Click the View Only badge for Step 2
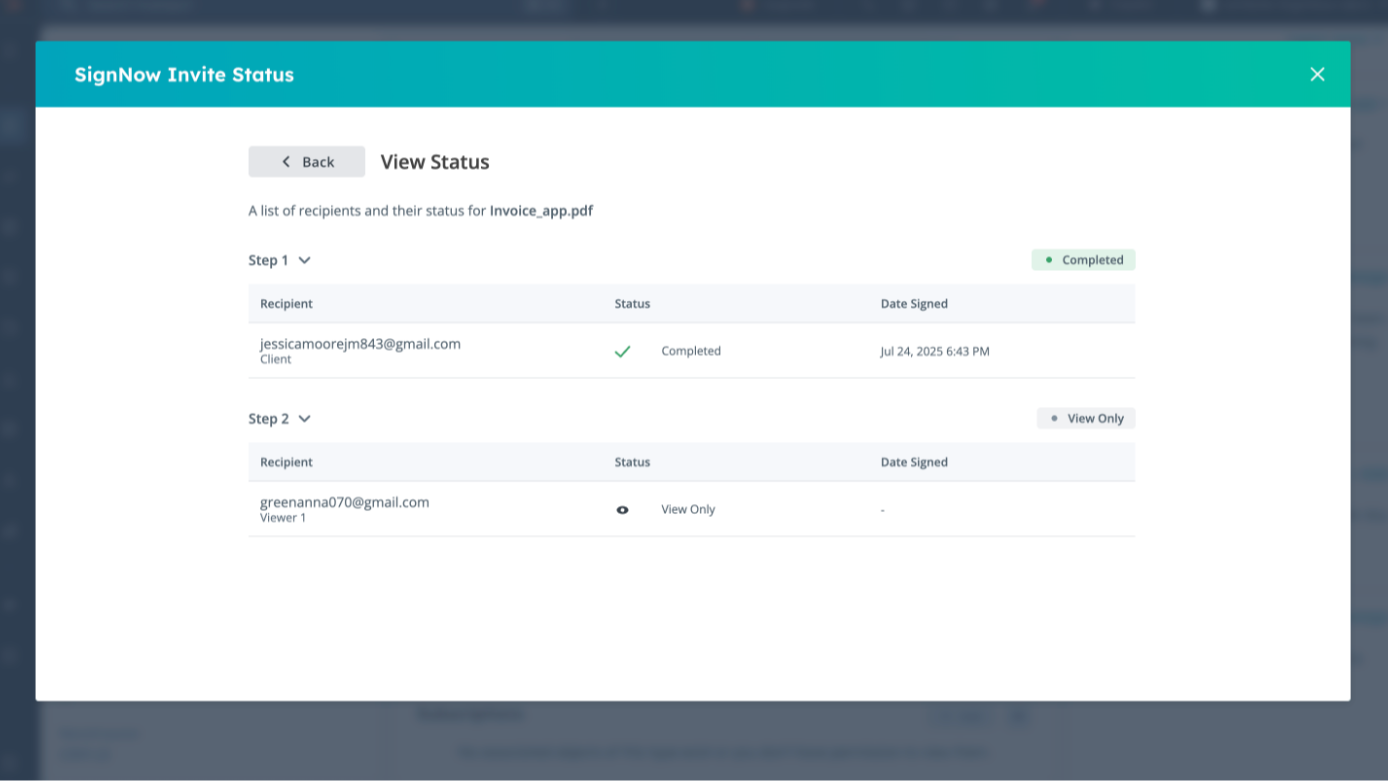The height and width of the screenshot is (781, 1388). [1086, 418]
